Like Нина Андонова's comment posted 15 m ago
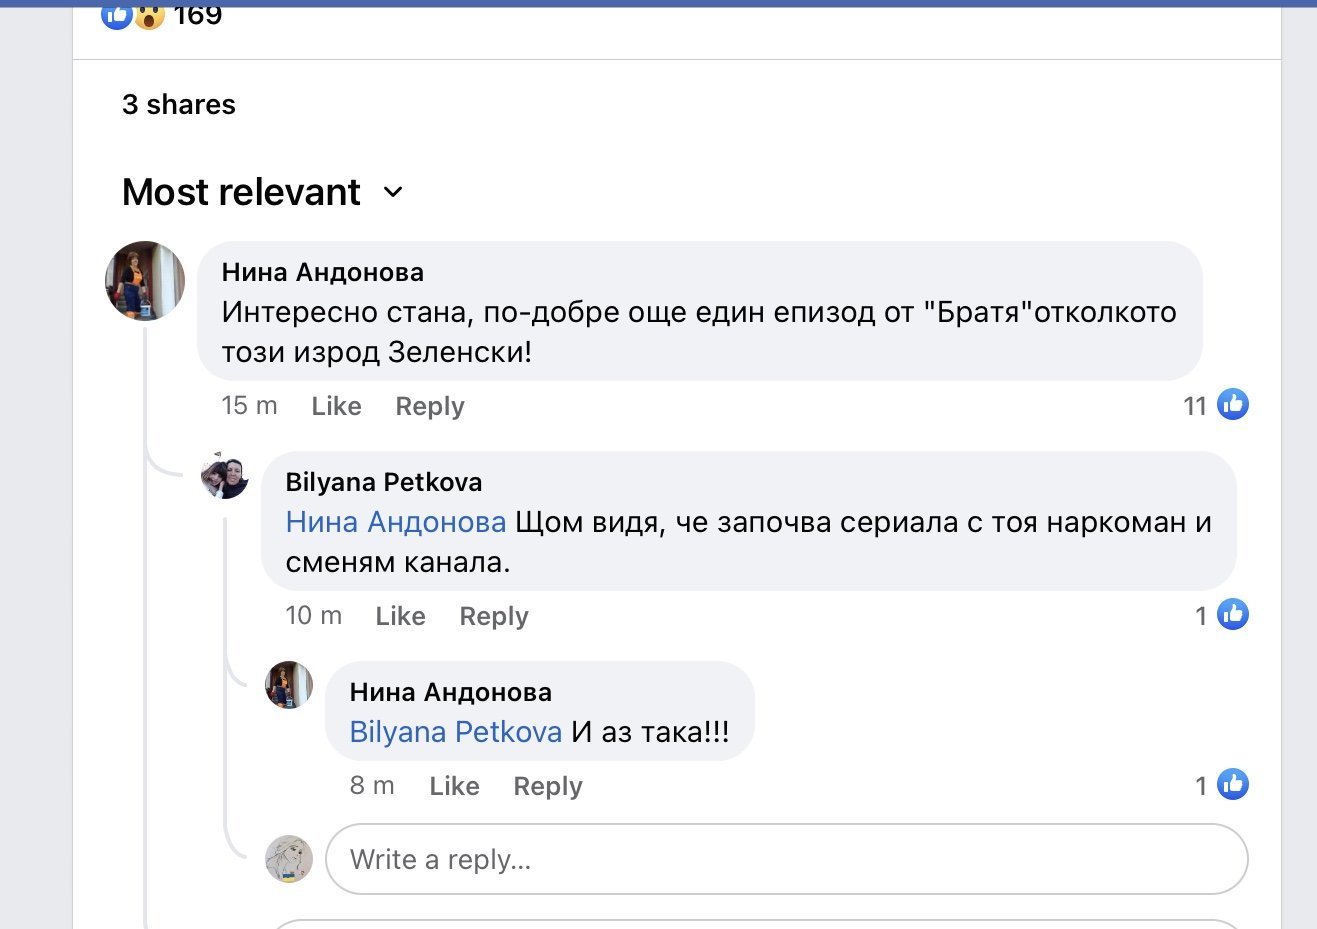 click(x=336, y=406)
